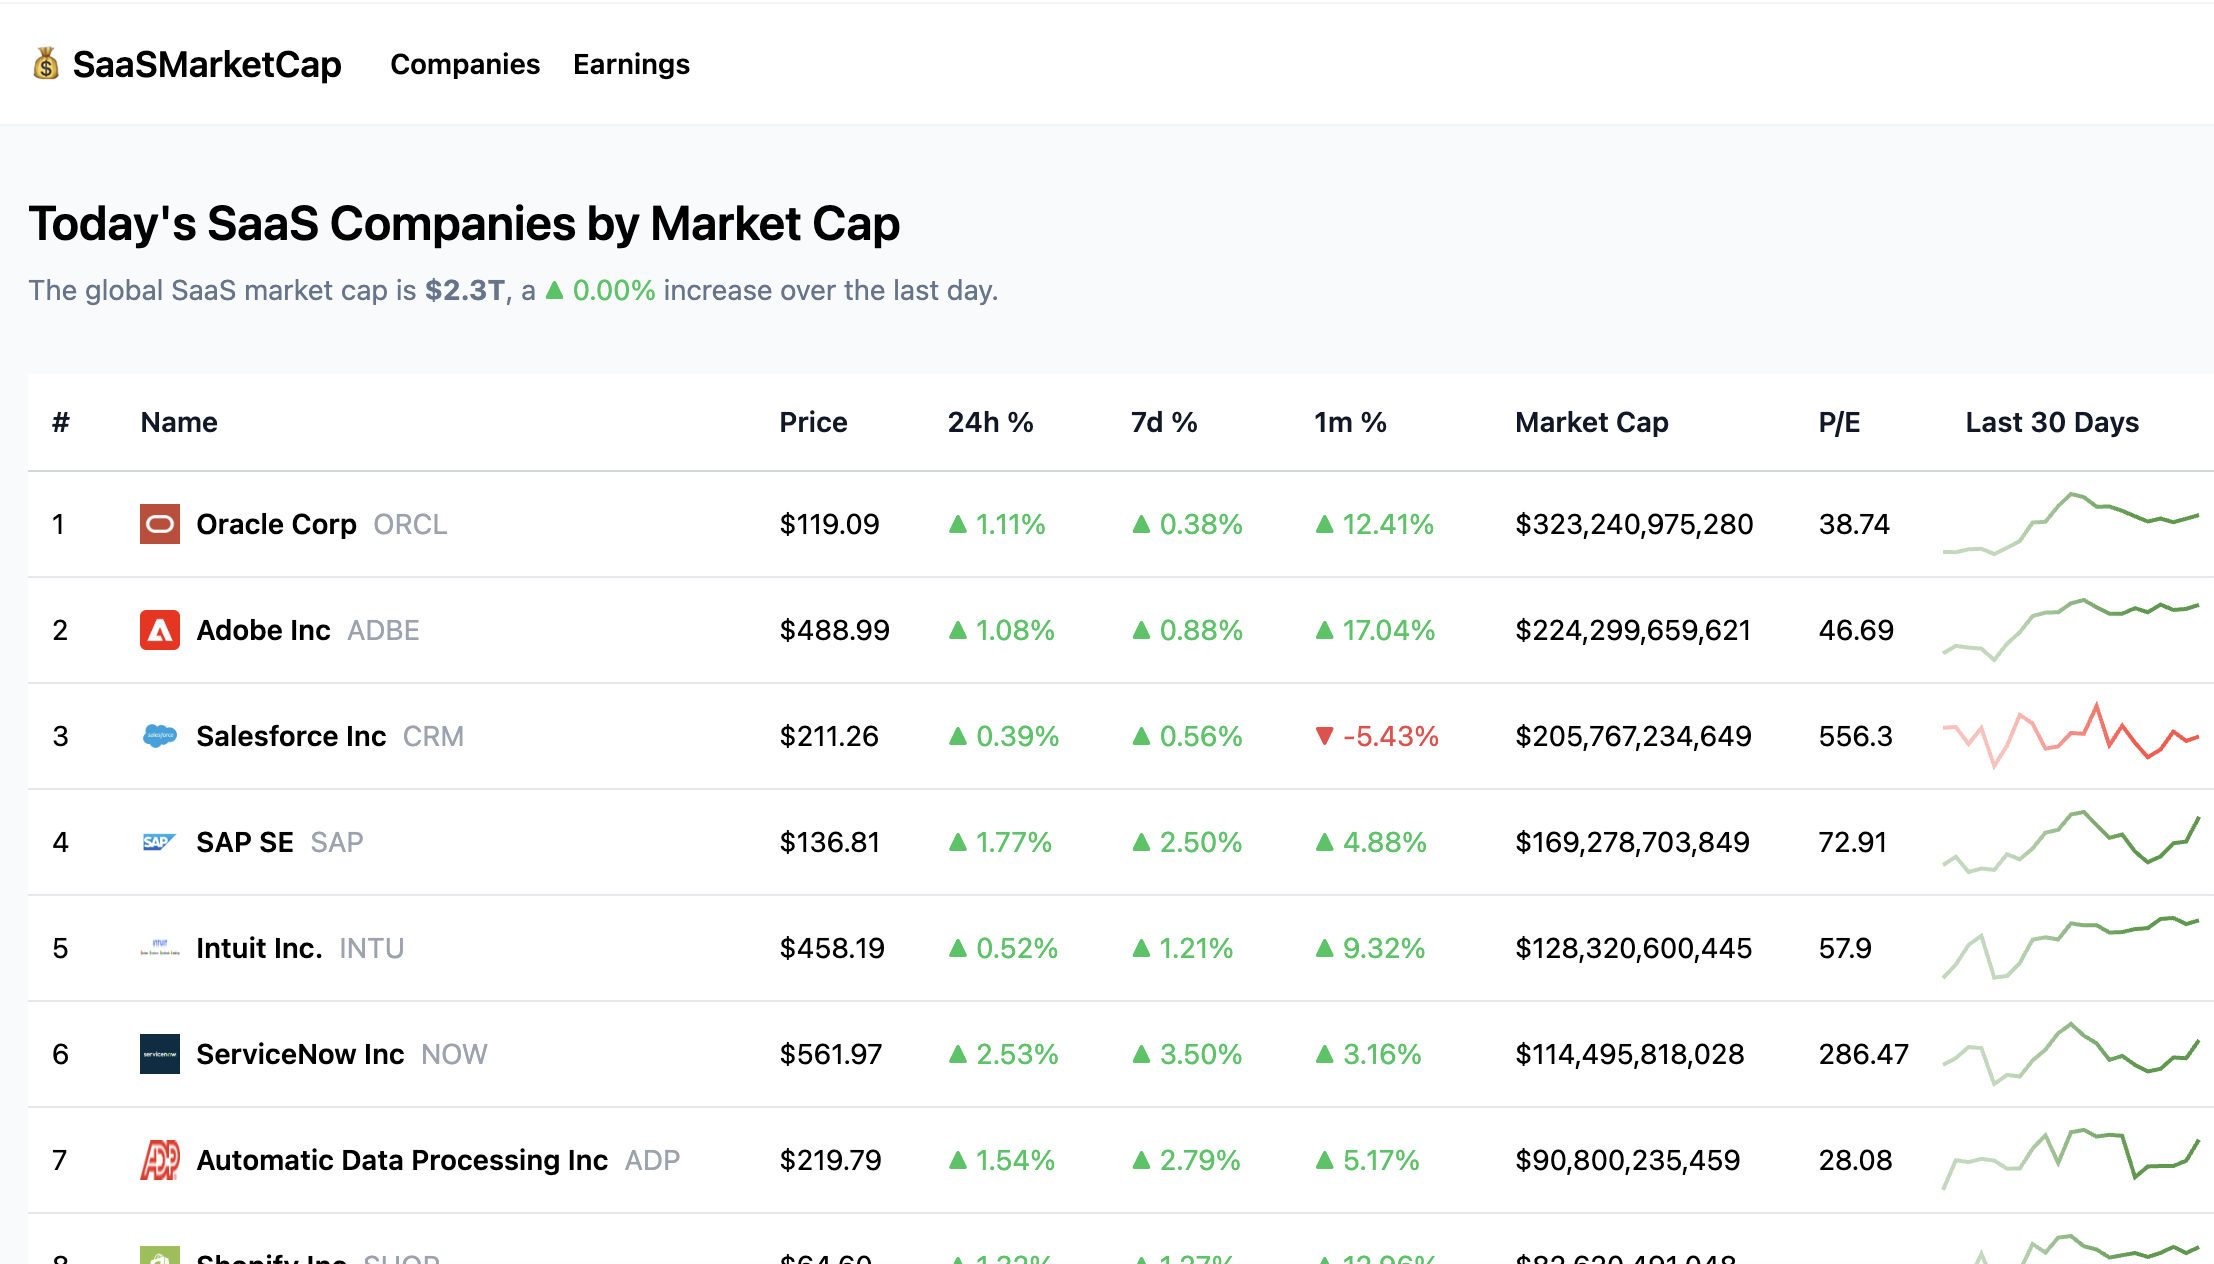2214x1264 pixels.
Task: Click the SAP SE logo icon
Action: coord(158,842)
